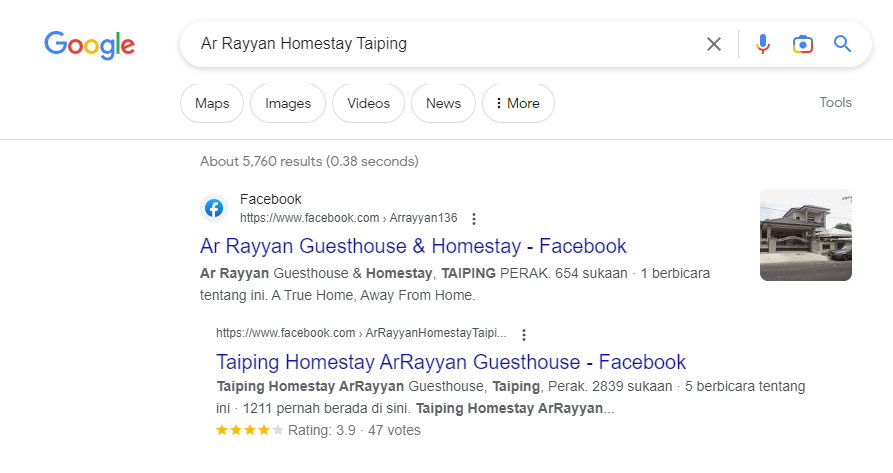Click the guesthouse thumbnail photo
The width and height of the screenshot is (893, 473).
805,235
